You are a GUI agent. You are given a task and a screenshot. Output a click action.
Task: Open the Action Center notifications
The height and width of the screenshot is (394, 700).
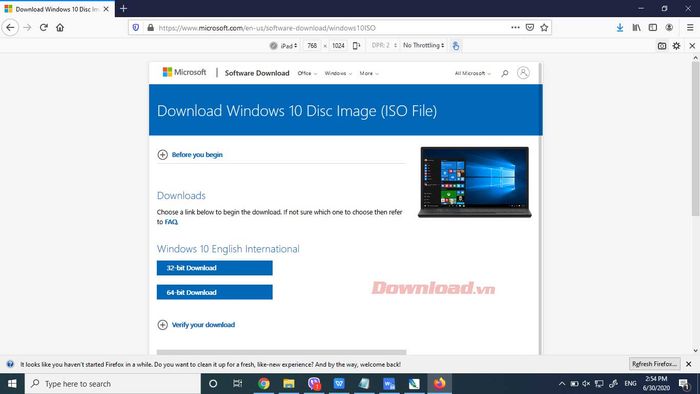(683, 384)
